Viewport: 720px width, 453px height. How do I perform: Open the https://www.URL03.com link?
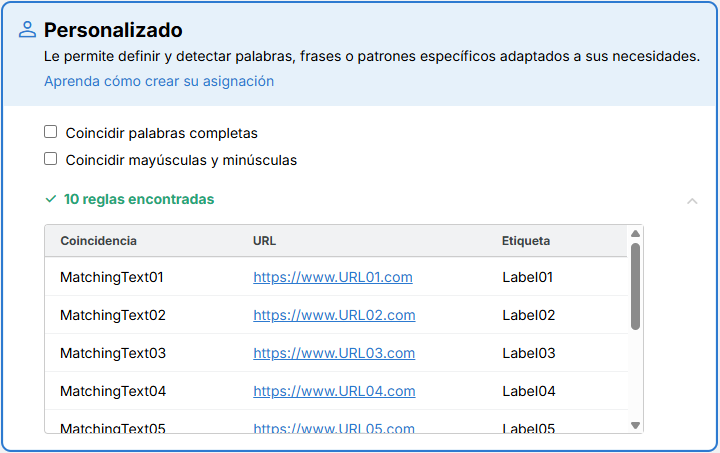pos(334,353)
